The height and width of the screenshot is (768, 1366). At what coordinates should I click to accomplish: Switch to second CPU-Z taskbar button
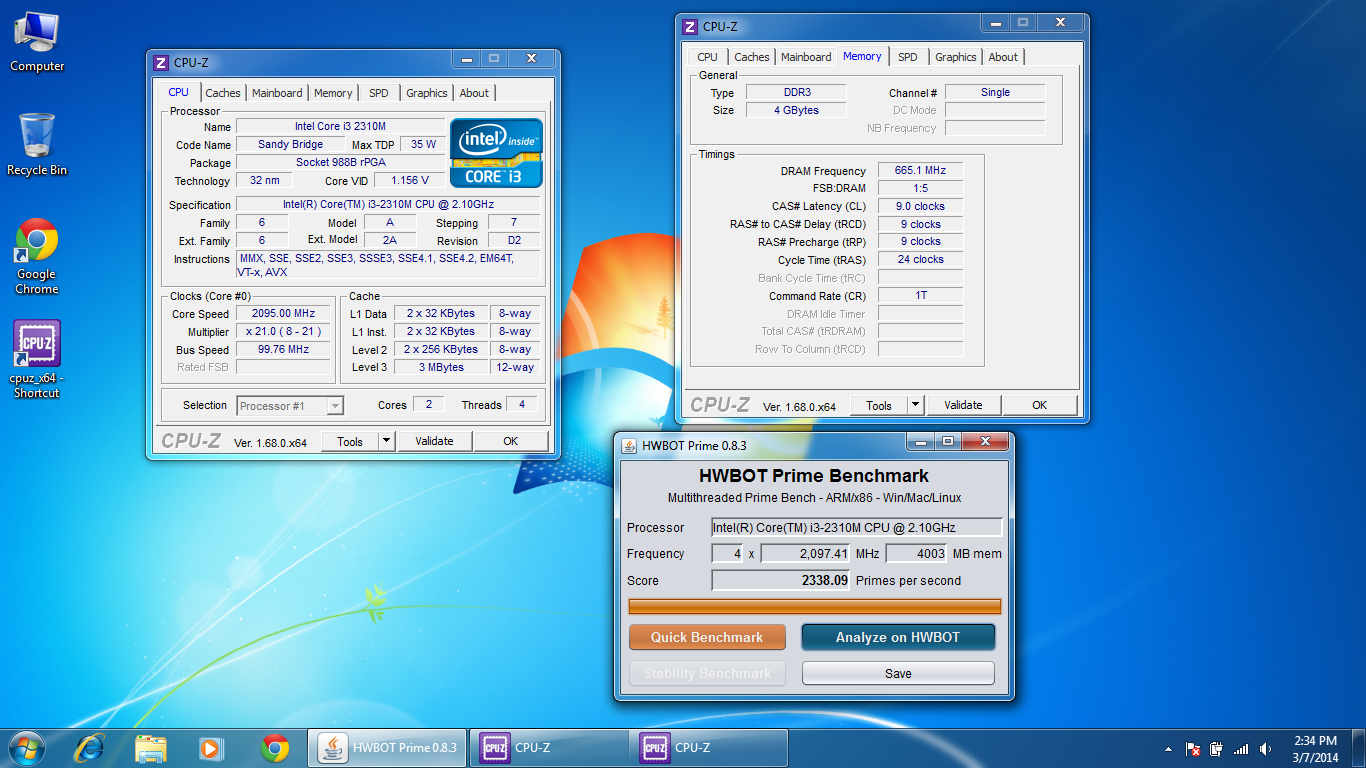tap(709, 748)
